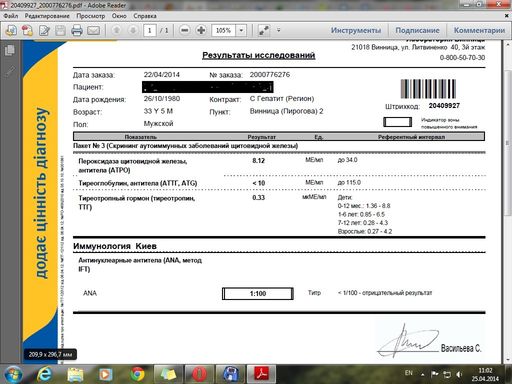Image resolution: width=512 pixels, height=384 pixels.
Task: Open the zoom level dropdown arrow
Action: pos(241,31)
